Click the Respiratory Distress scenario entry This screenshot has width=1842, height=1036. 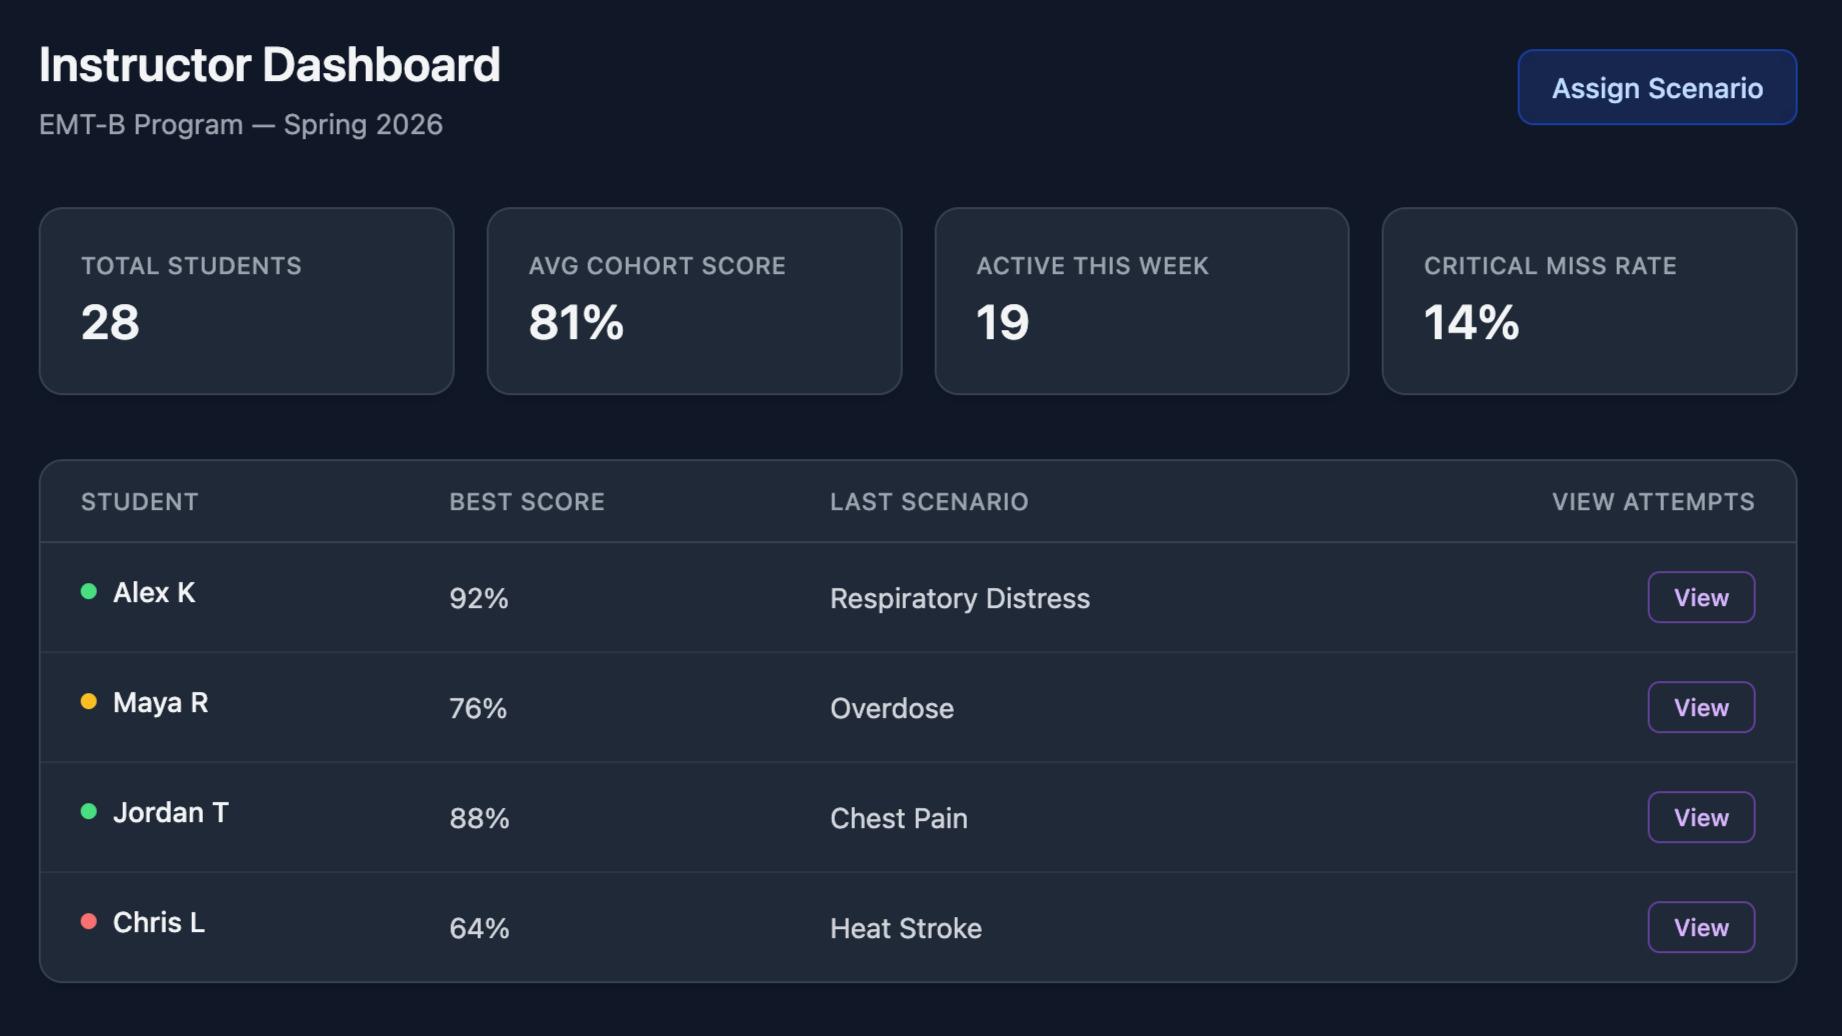(959, 597)
